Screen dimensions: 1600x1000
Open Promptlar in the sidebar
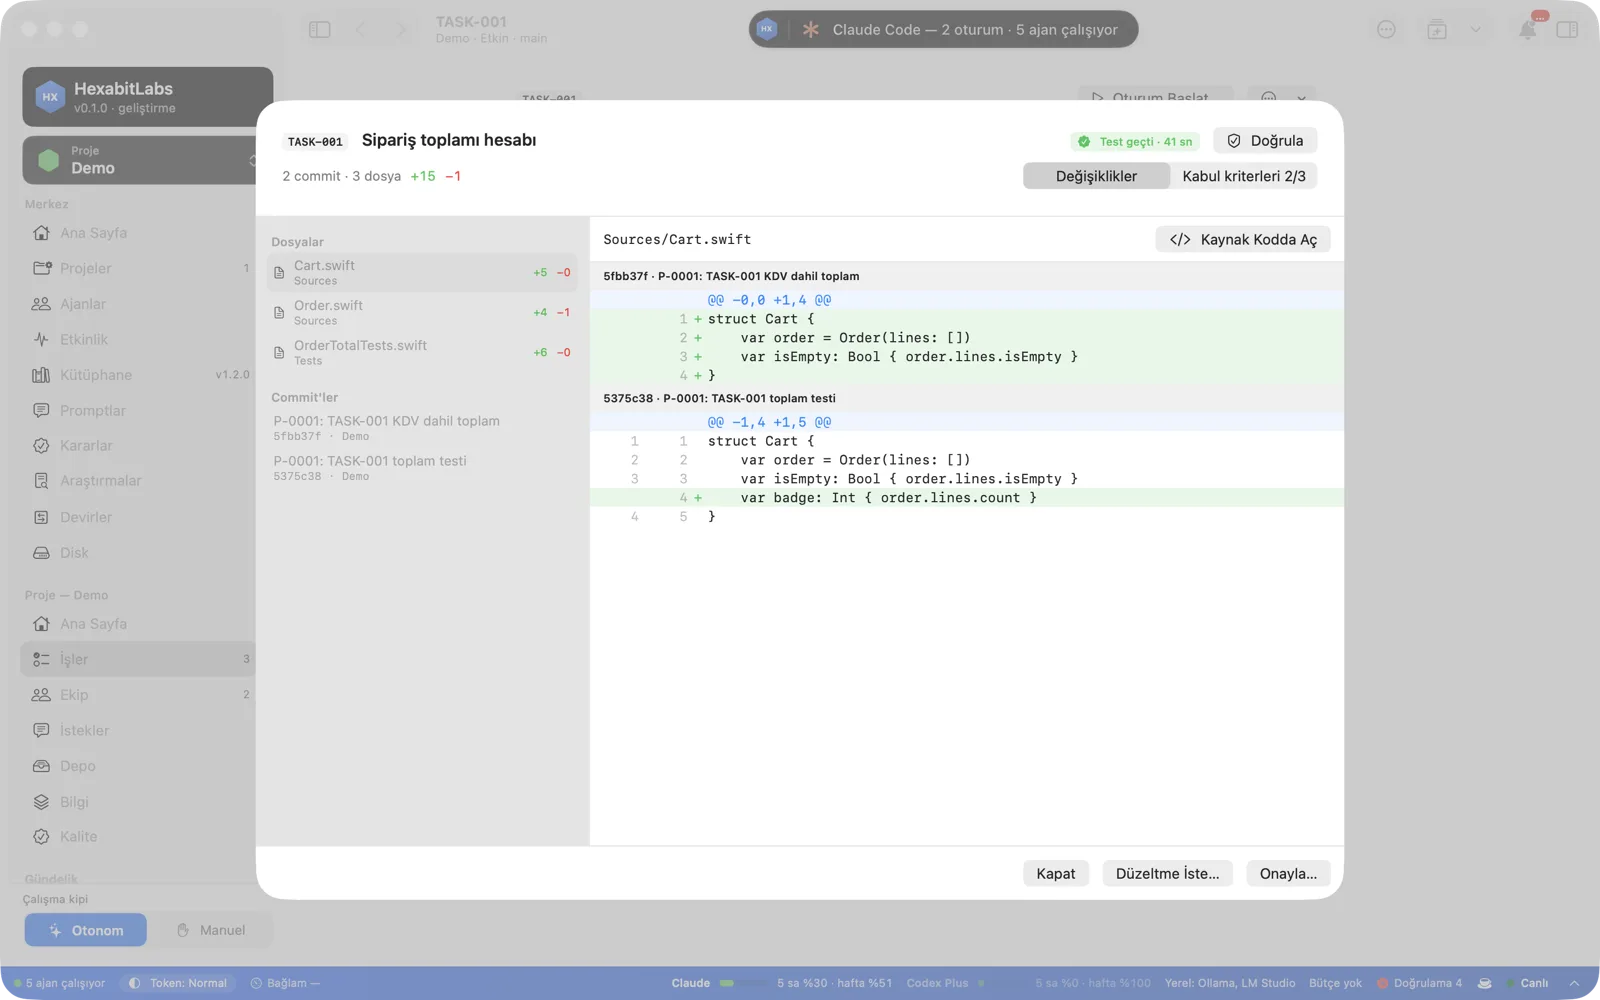tap(138, 410)
